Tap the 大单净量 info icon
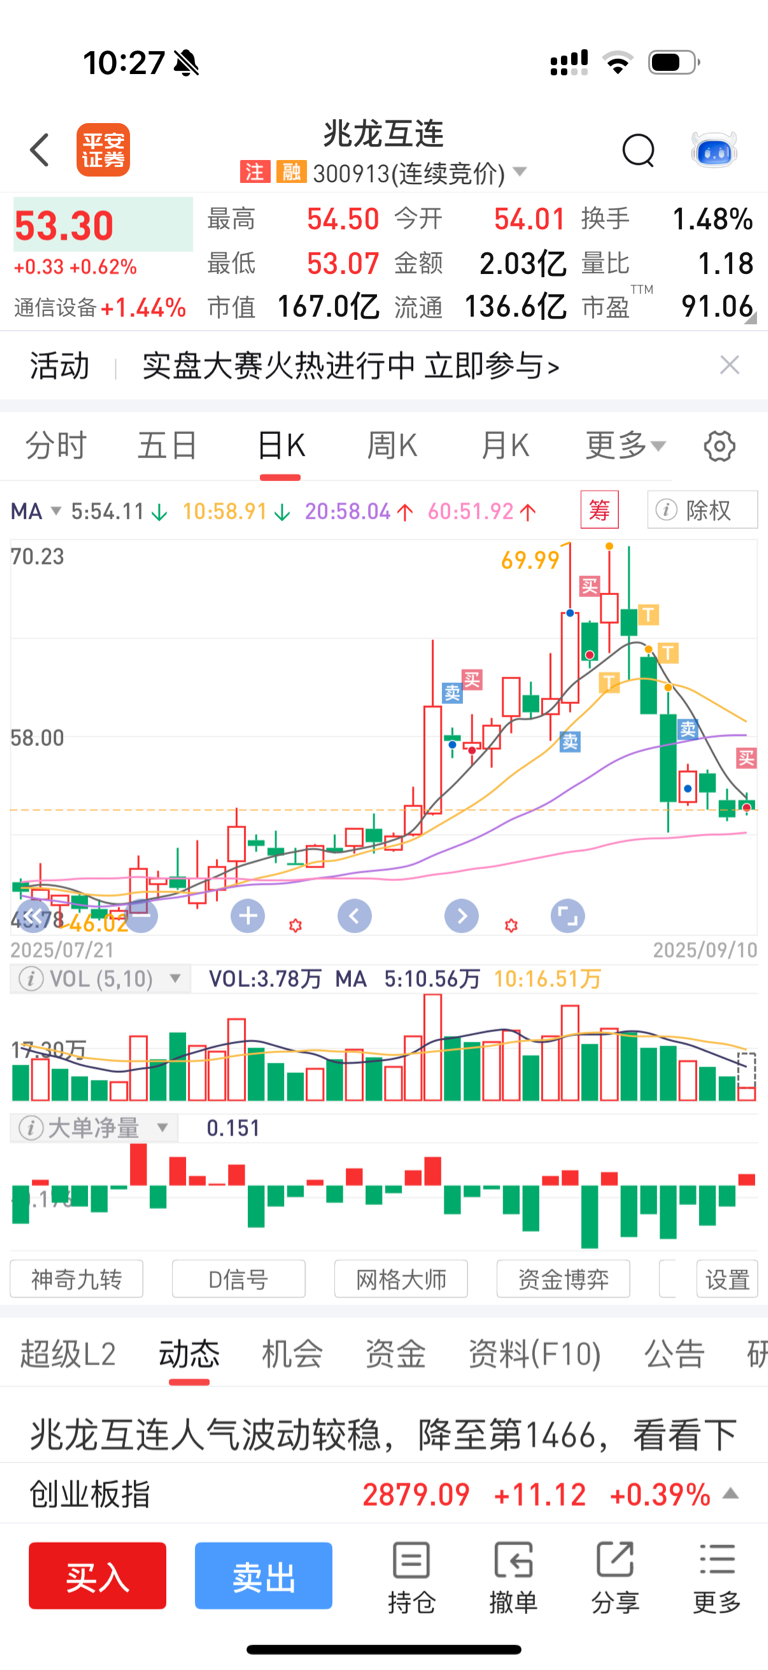The image size is (768, 1670). [x=31, y=1128]
